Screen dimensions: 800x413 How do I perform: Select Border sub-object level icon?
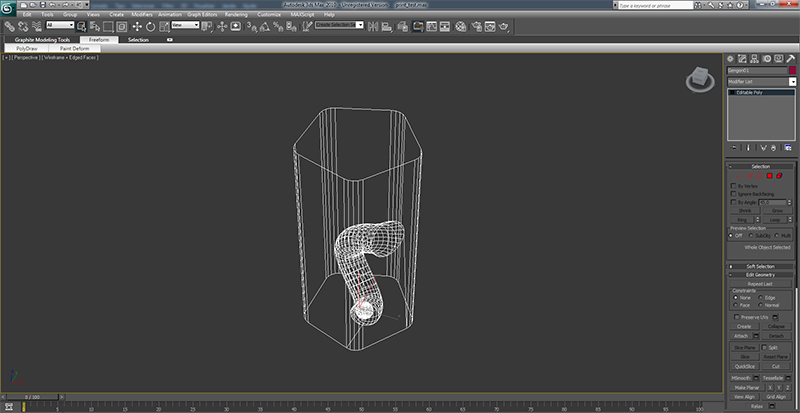[x=760, y=176]
